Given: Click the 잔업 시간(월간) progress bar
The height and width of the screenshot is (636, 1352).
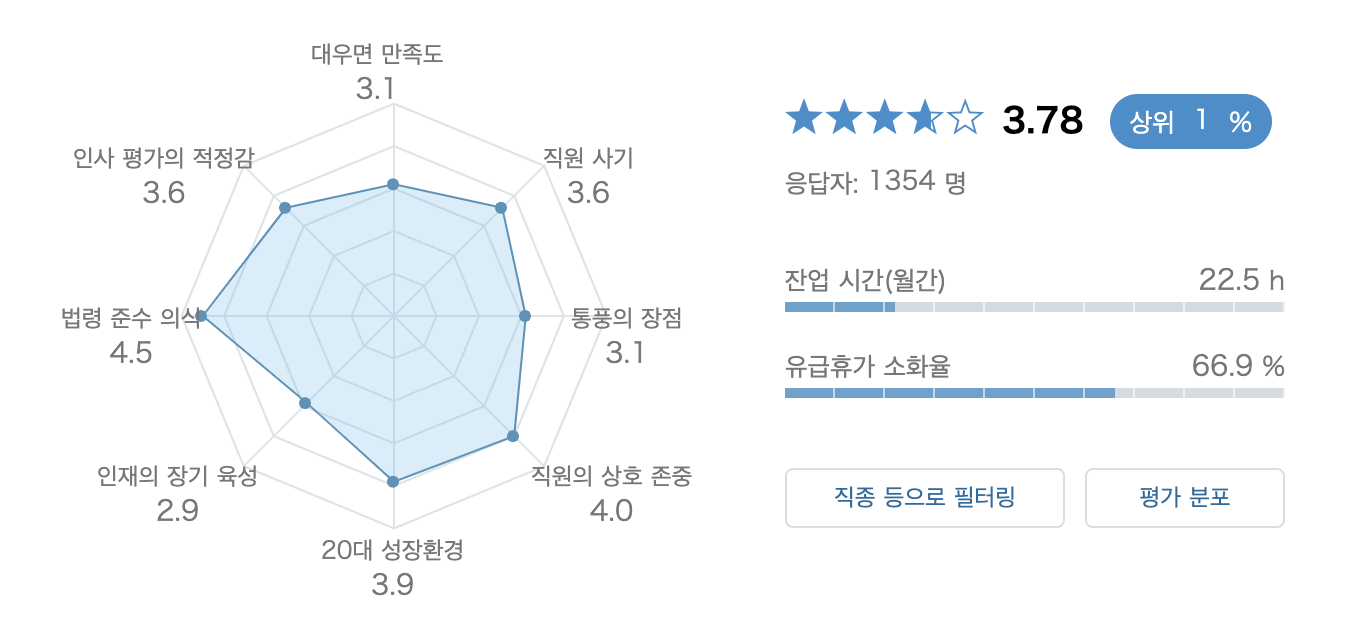Looking at the screenshot, I should (1034, 307).
